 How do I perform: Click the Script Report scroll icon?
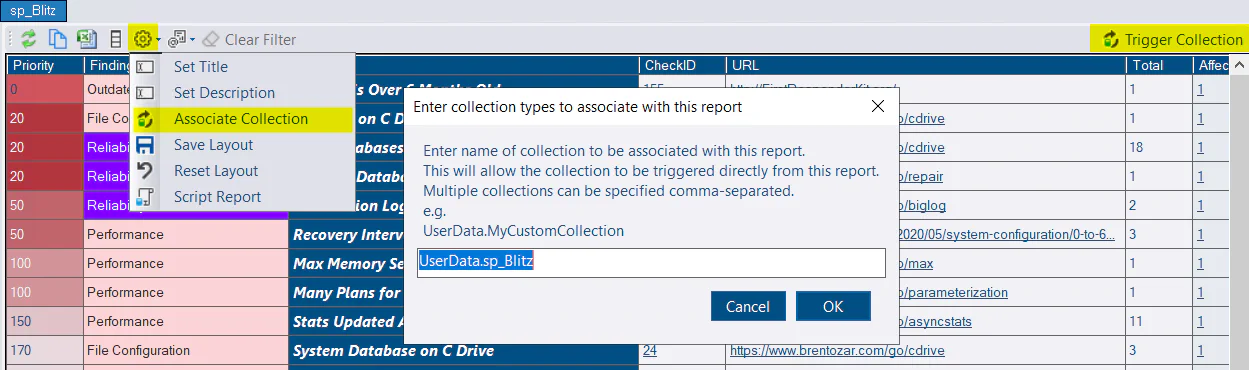click(x=145, y=197)
